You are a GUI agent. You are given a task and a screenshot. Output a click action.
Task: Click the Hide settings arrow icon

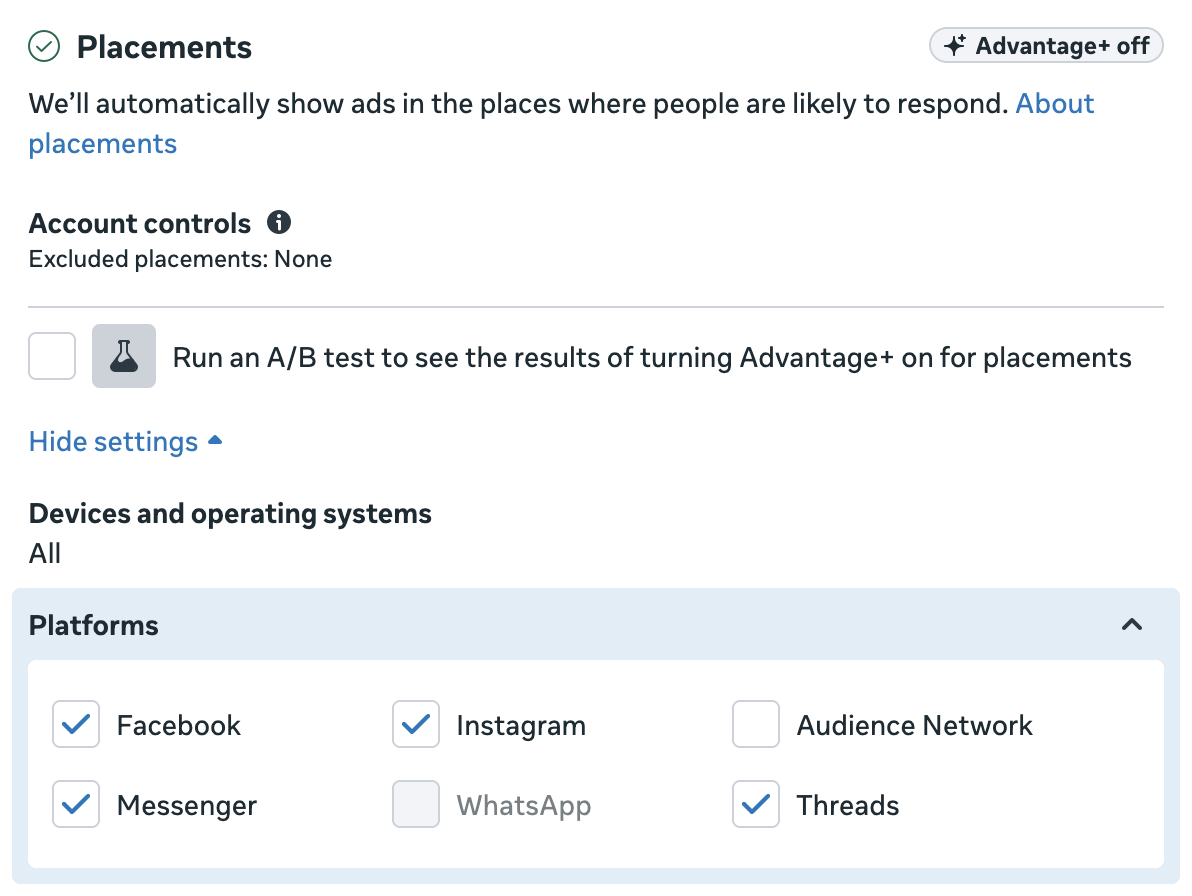[x=214, y=441]
